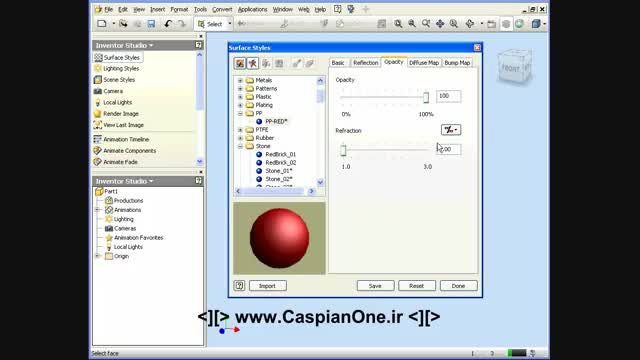
Task: Open the Format menu
Action: pos(179,9)
